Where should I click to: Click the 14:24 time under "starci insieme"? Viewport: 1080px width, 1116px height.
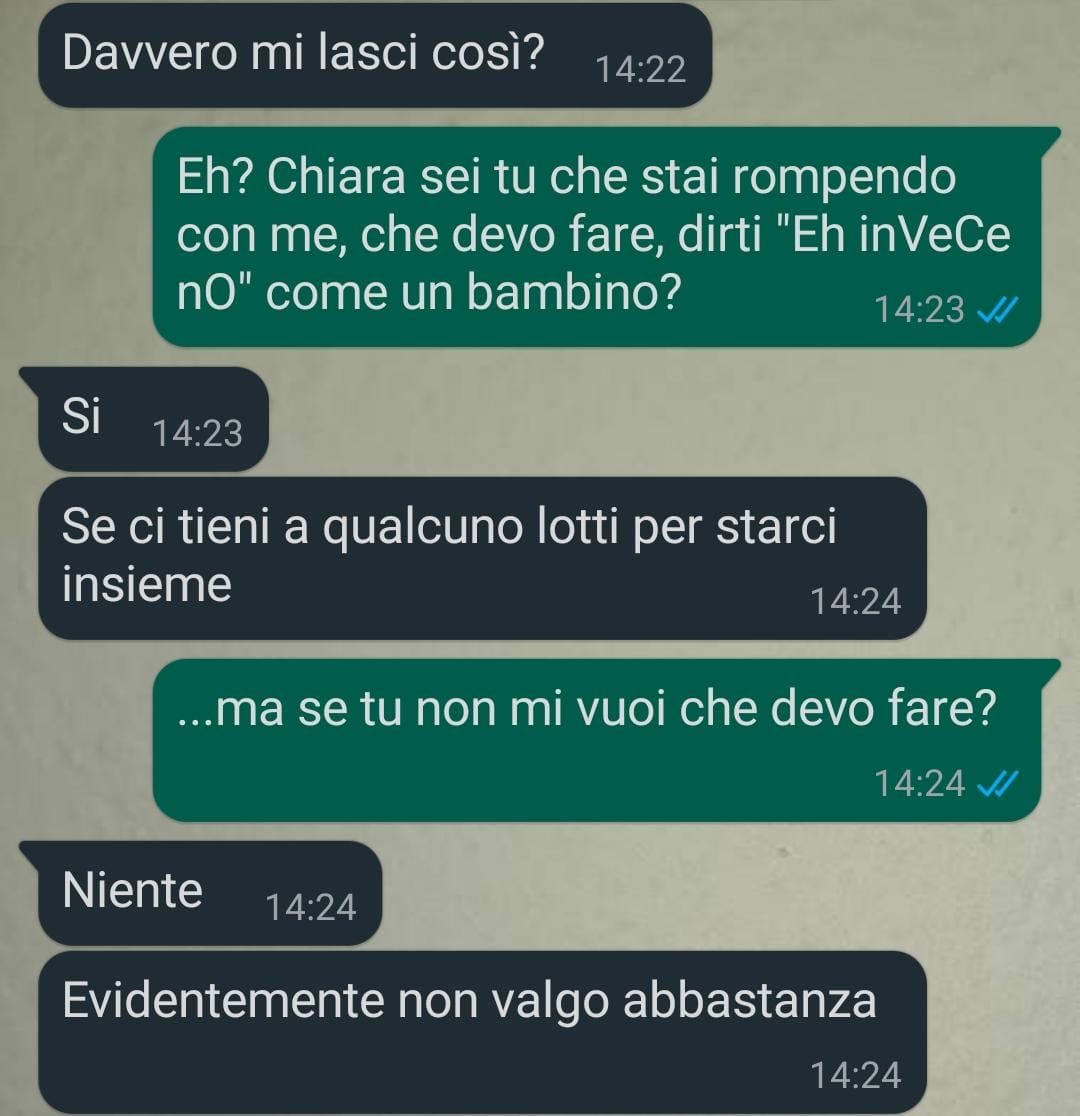(x=856, y=601)
